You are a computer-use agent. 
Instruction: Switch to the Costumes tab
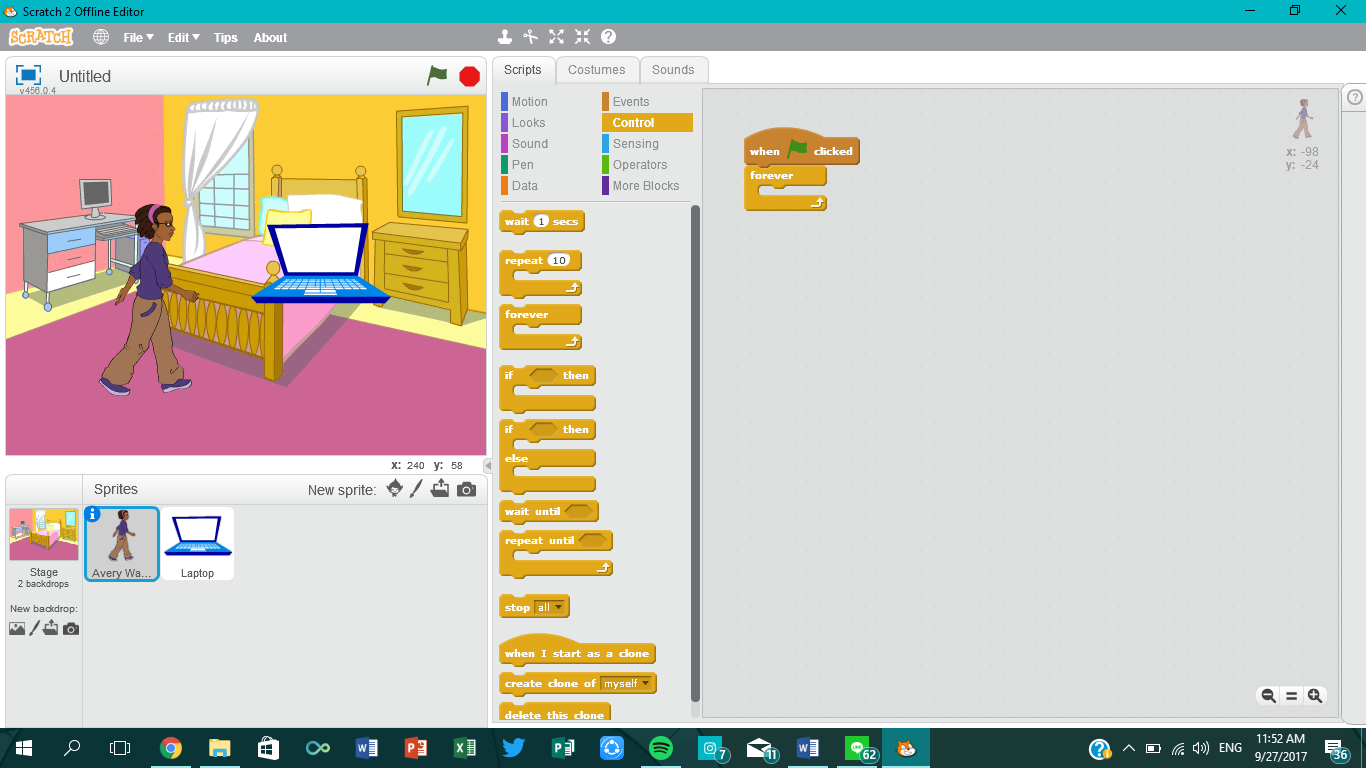[597, 69]
